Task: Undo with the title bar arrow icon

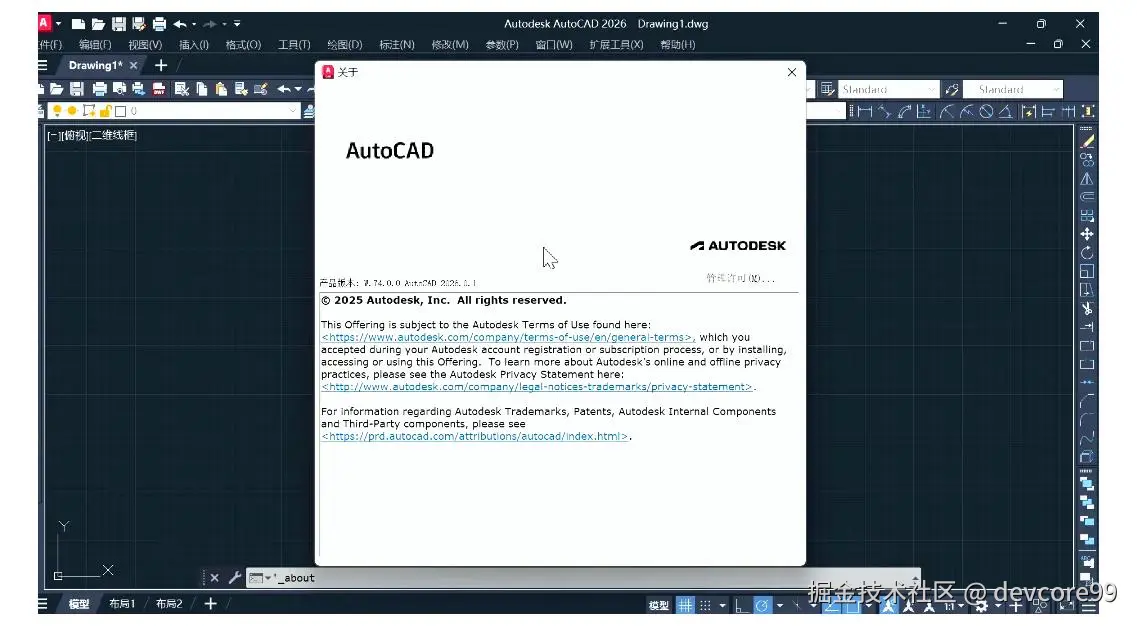Action: [x=180, y=24]
